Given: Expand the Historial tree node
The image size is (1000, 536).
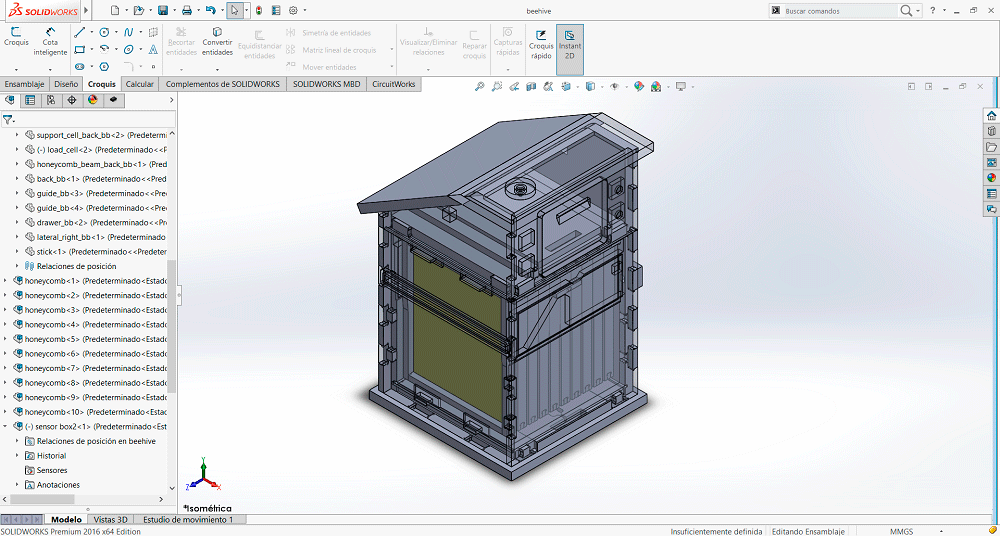Looking at the screenshot, I should (17, 456).
